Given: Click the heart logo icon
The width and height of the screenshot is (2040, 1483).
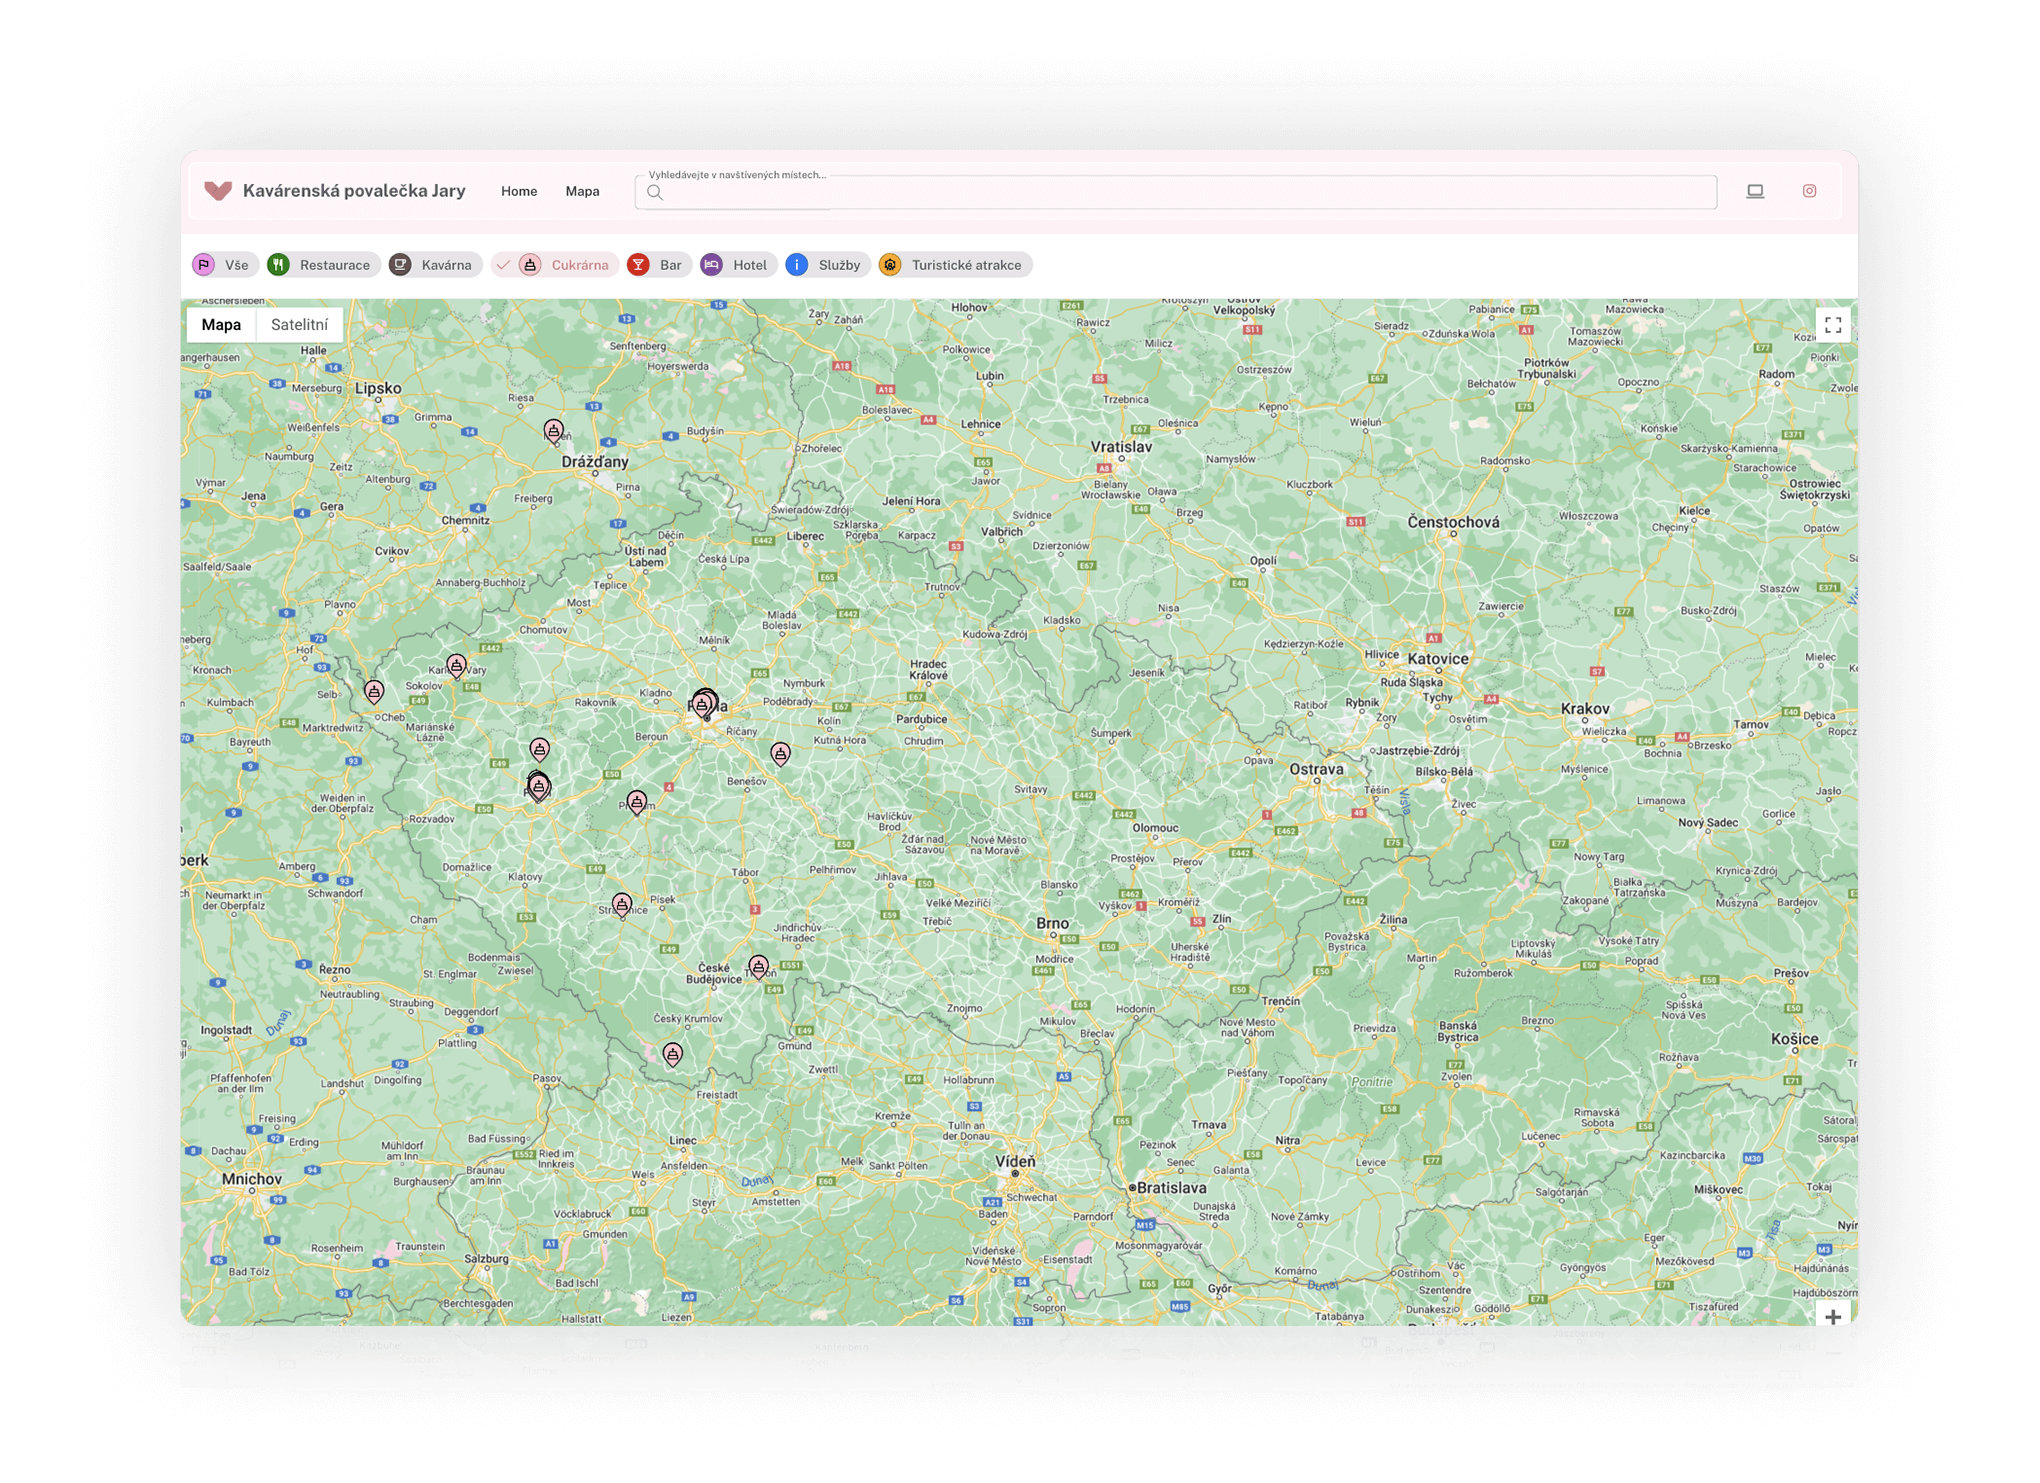Looking at the screenshot, I should (218, 191).
